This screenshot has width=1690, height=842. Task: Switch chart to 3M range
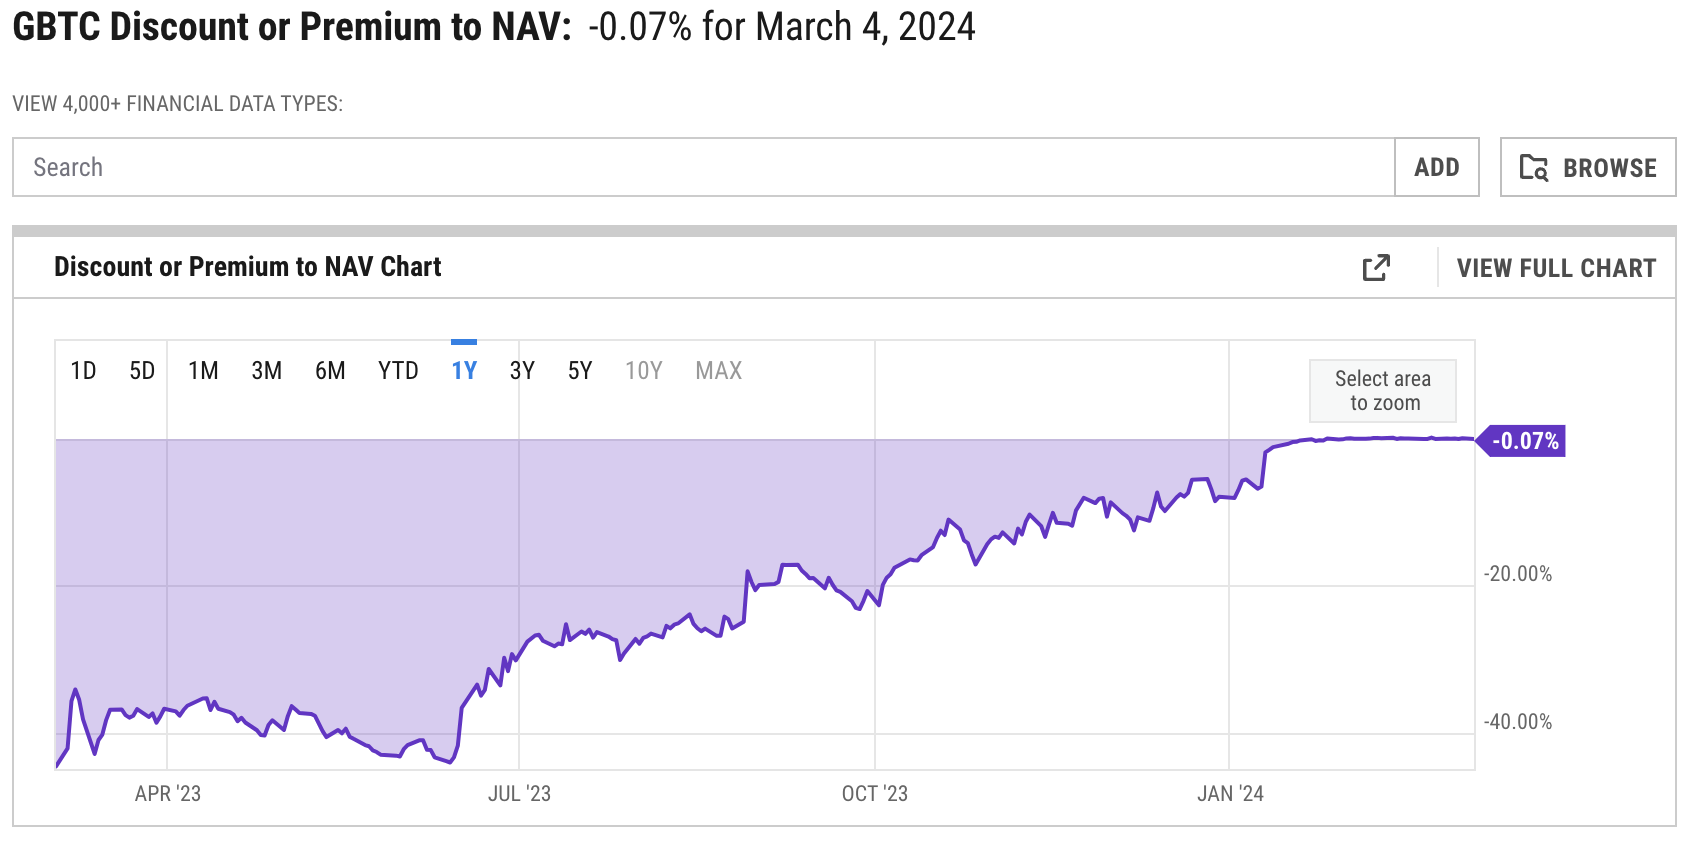click(266, 371)
